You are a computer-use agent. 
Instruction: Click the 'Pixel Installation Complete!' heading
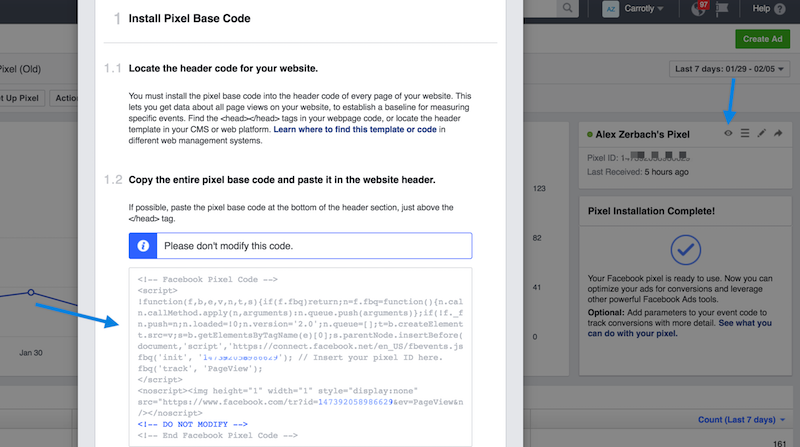coord(651,211)
